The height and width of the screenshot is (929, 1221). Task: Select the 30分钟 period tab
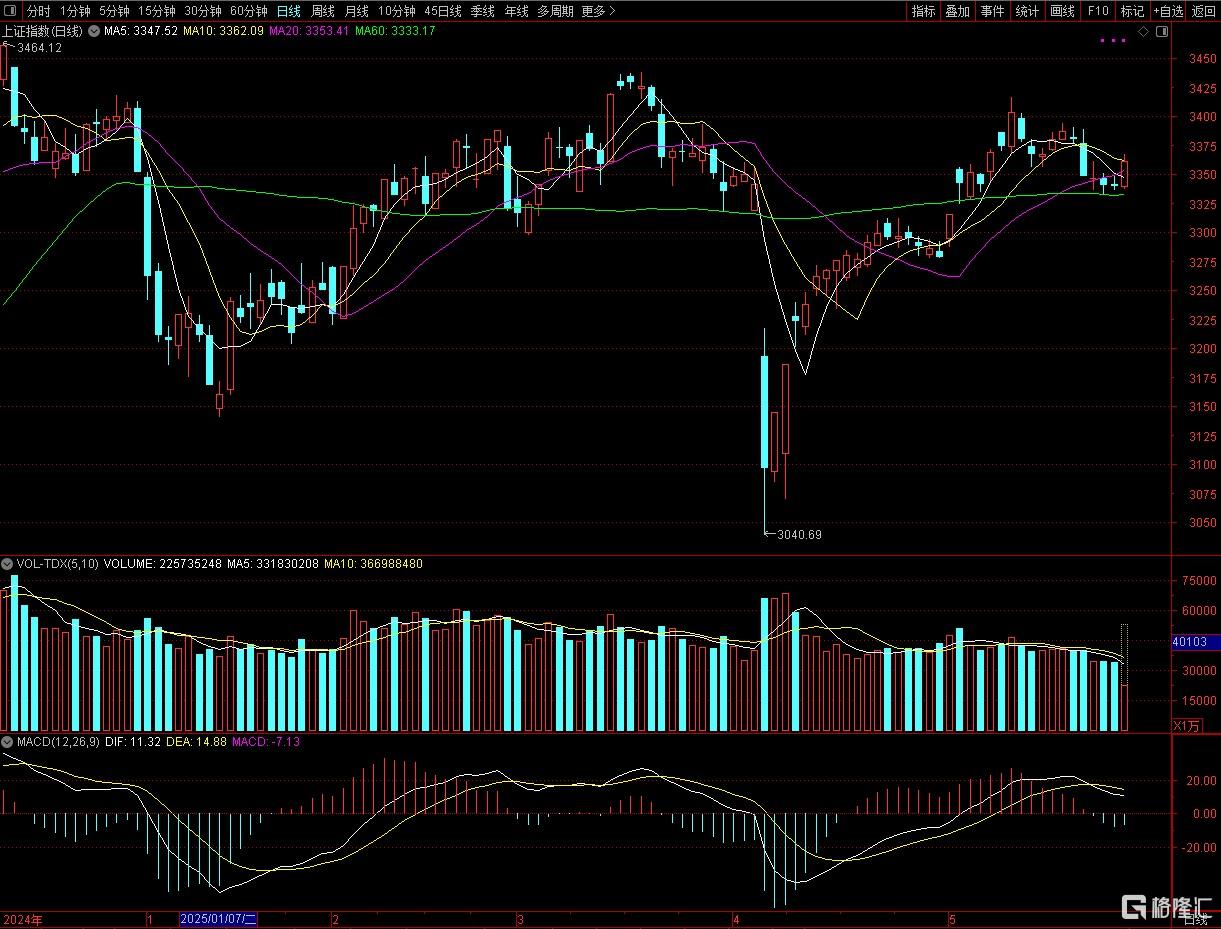click(x=202, y=11)
